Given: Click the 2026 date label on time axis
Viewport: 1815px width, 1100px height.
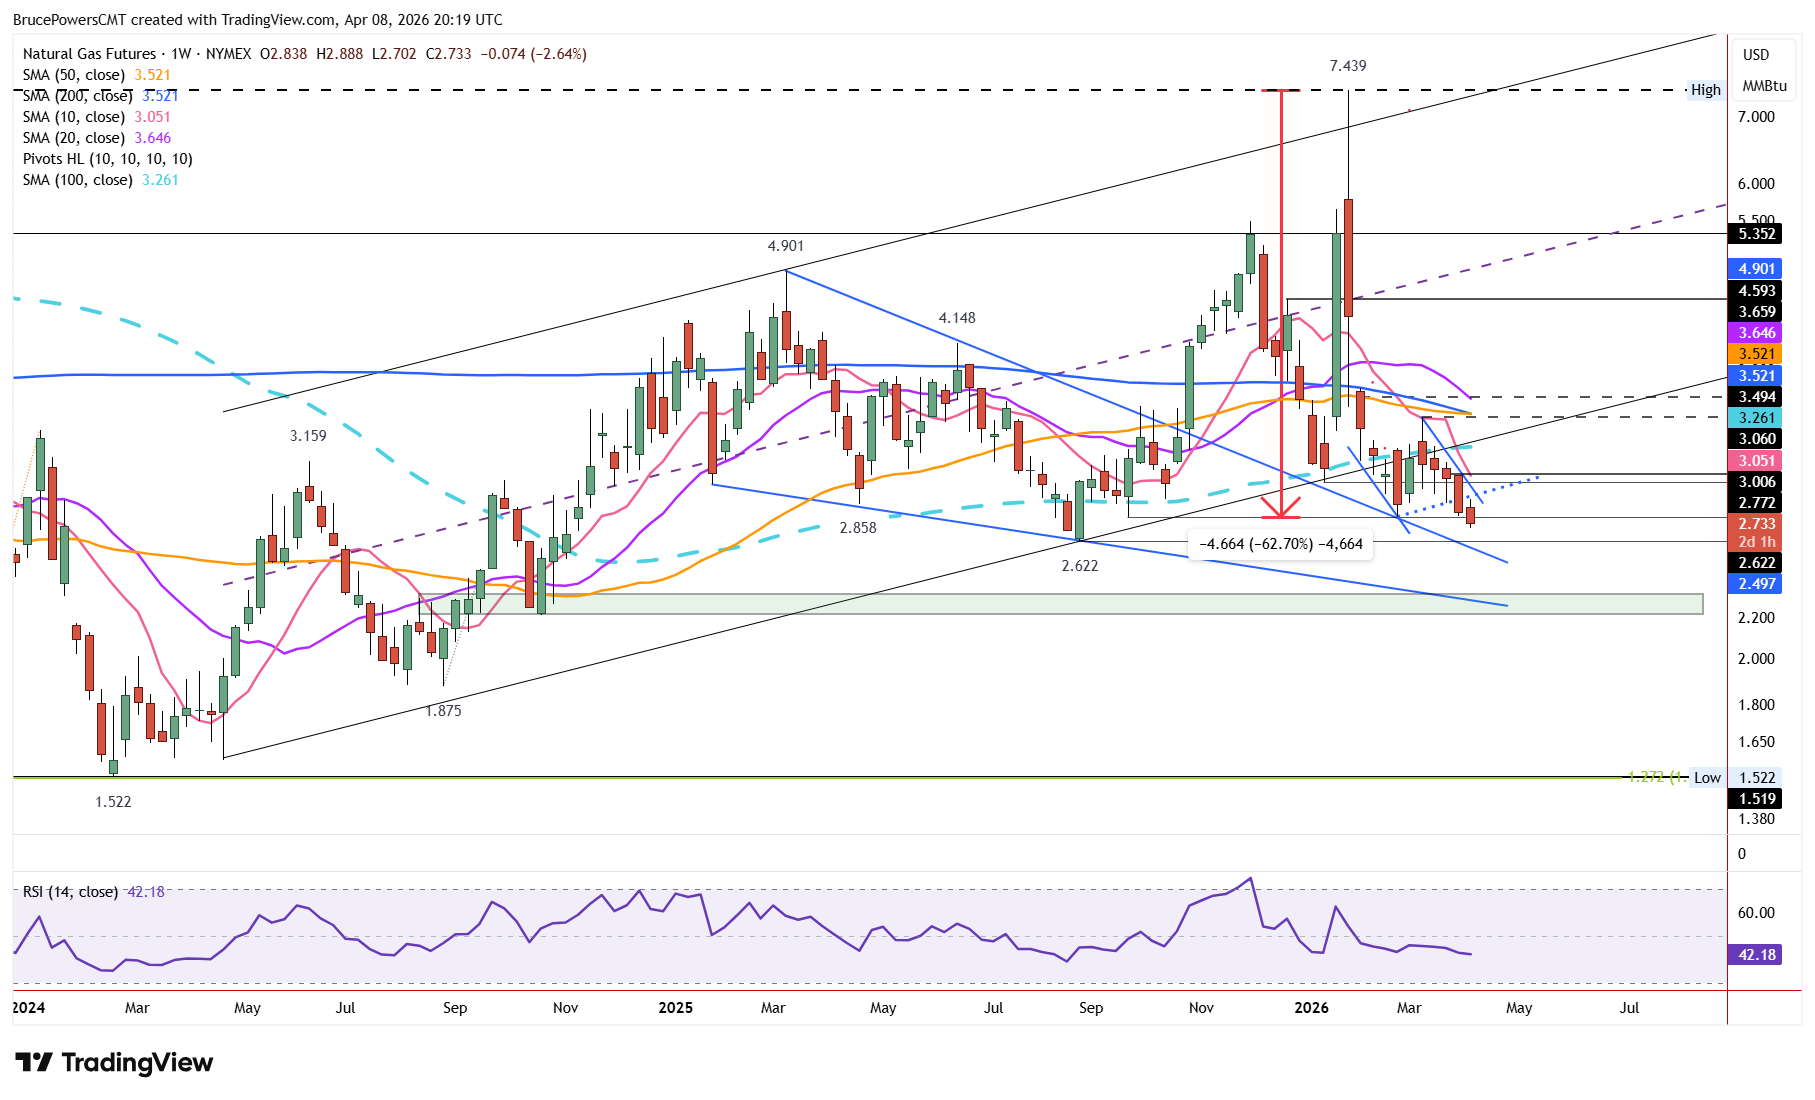Looking at the screenshot, I should coord(1311,1008).
